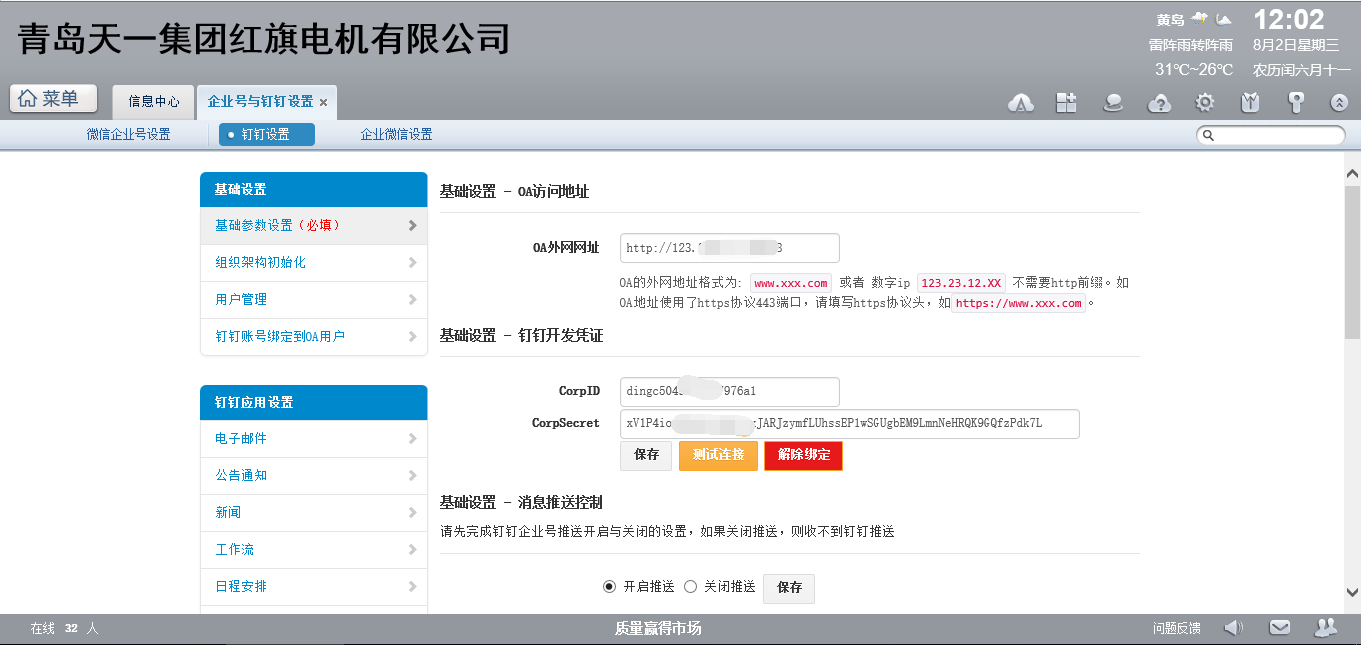Open the envelope message icon at bottom
This screenshot has height=645, width=1361.
pos(1279,628)
